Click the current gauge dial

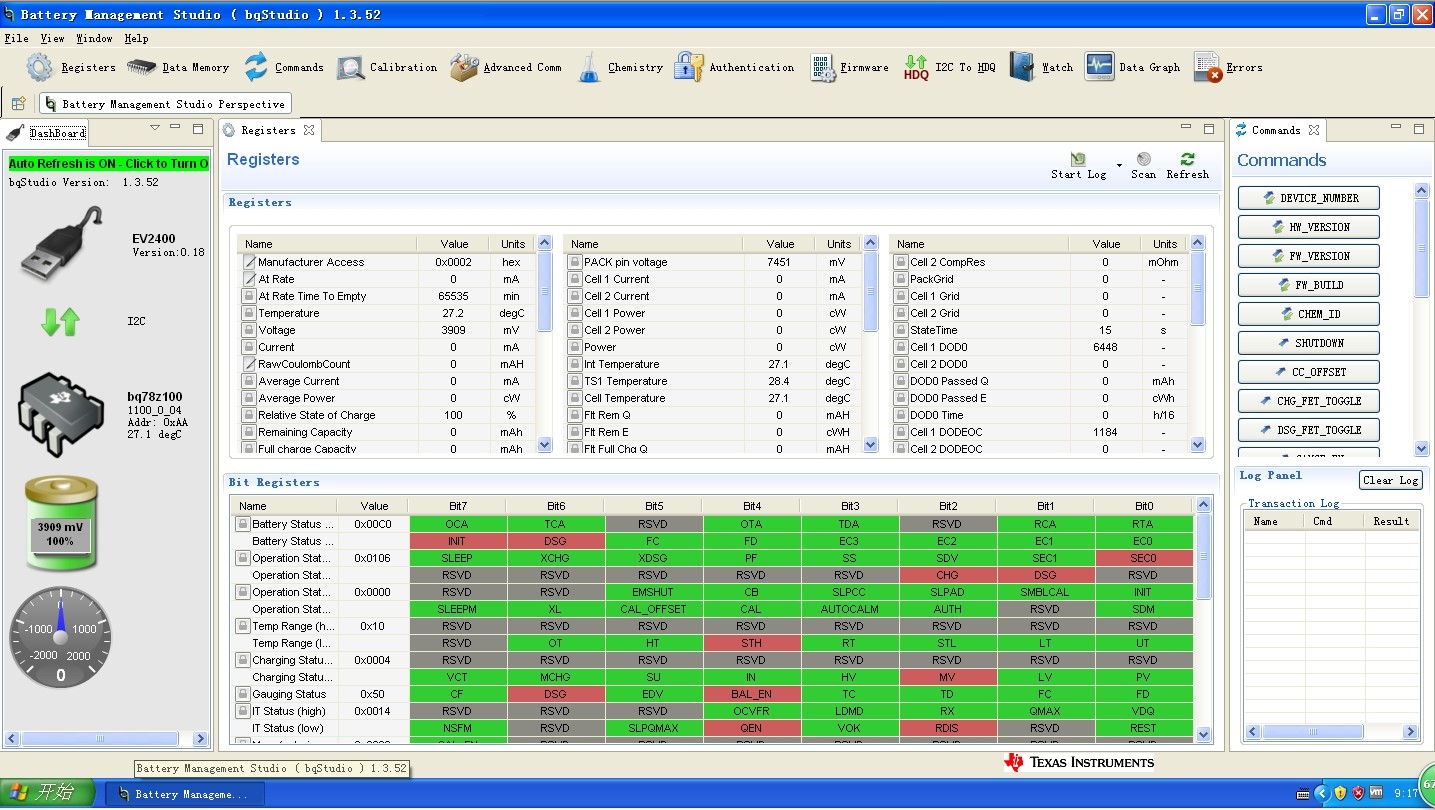click(60, 637)
